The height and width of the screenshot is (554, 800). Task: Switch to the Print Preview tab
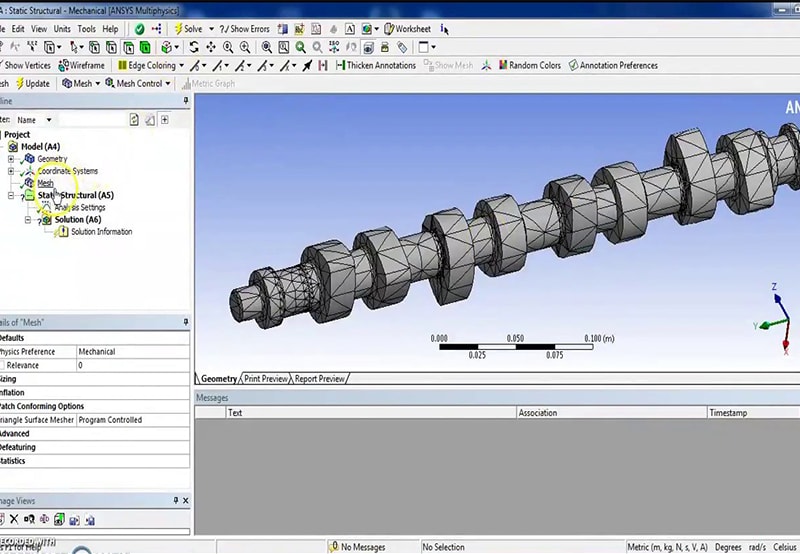coord(266,379)
